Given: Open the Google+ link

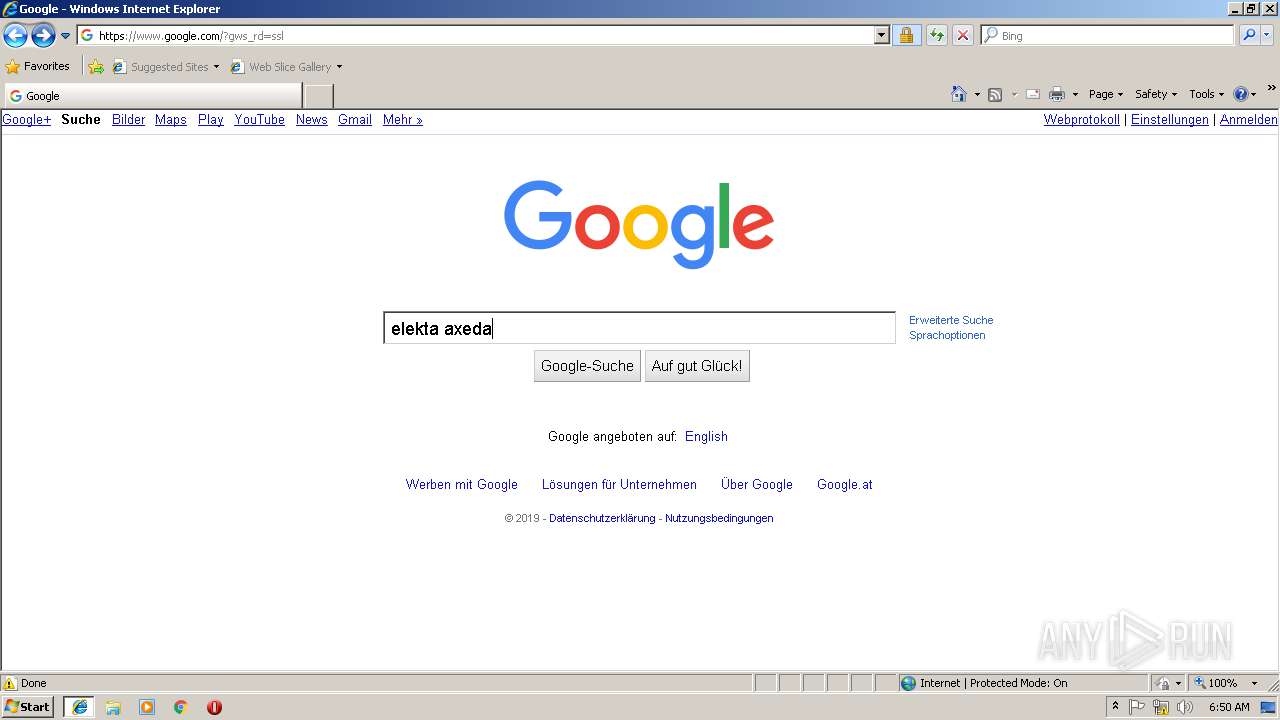Looking at the screenshot, I should [x=27, y=119].
